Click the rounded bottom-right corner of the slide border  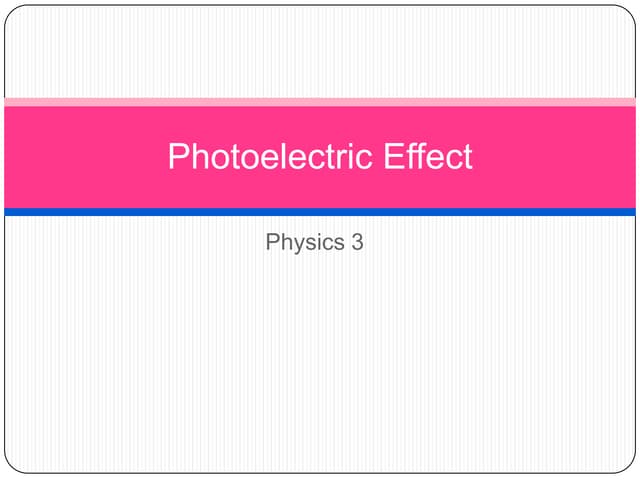(628, 465)
